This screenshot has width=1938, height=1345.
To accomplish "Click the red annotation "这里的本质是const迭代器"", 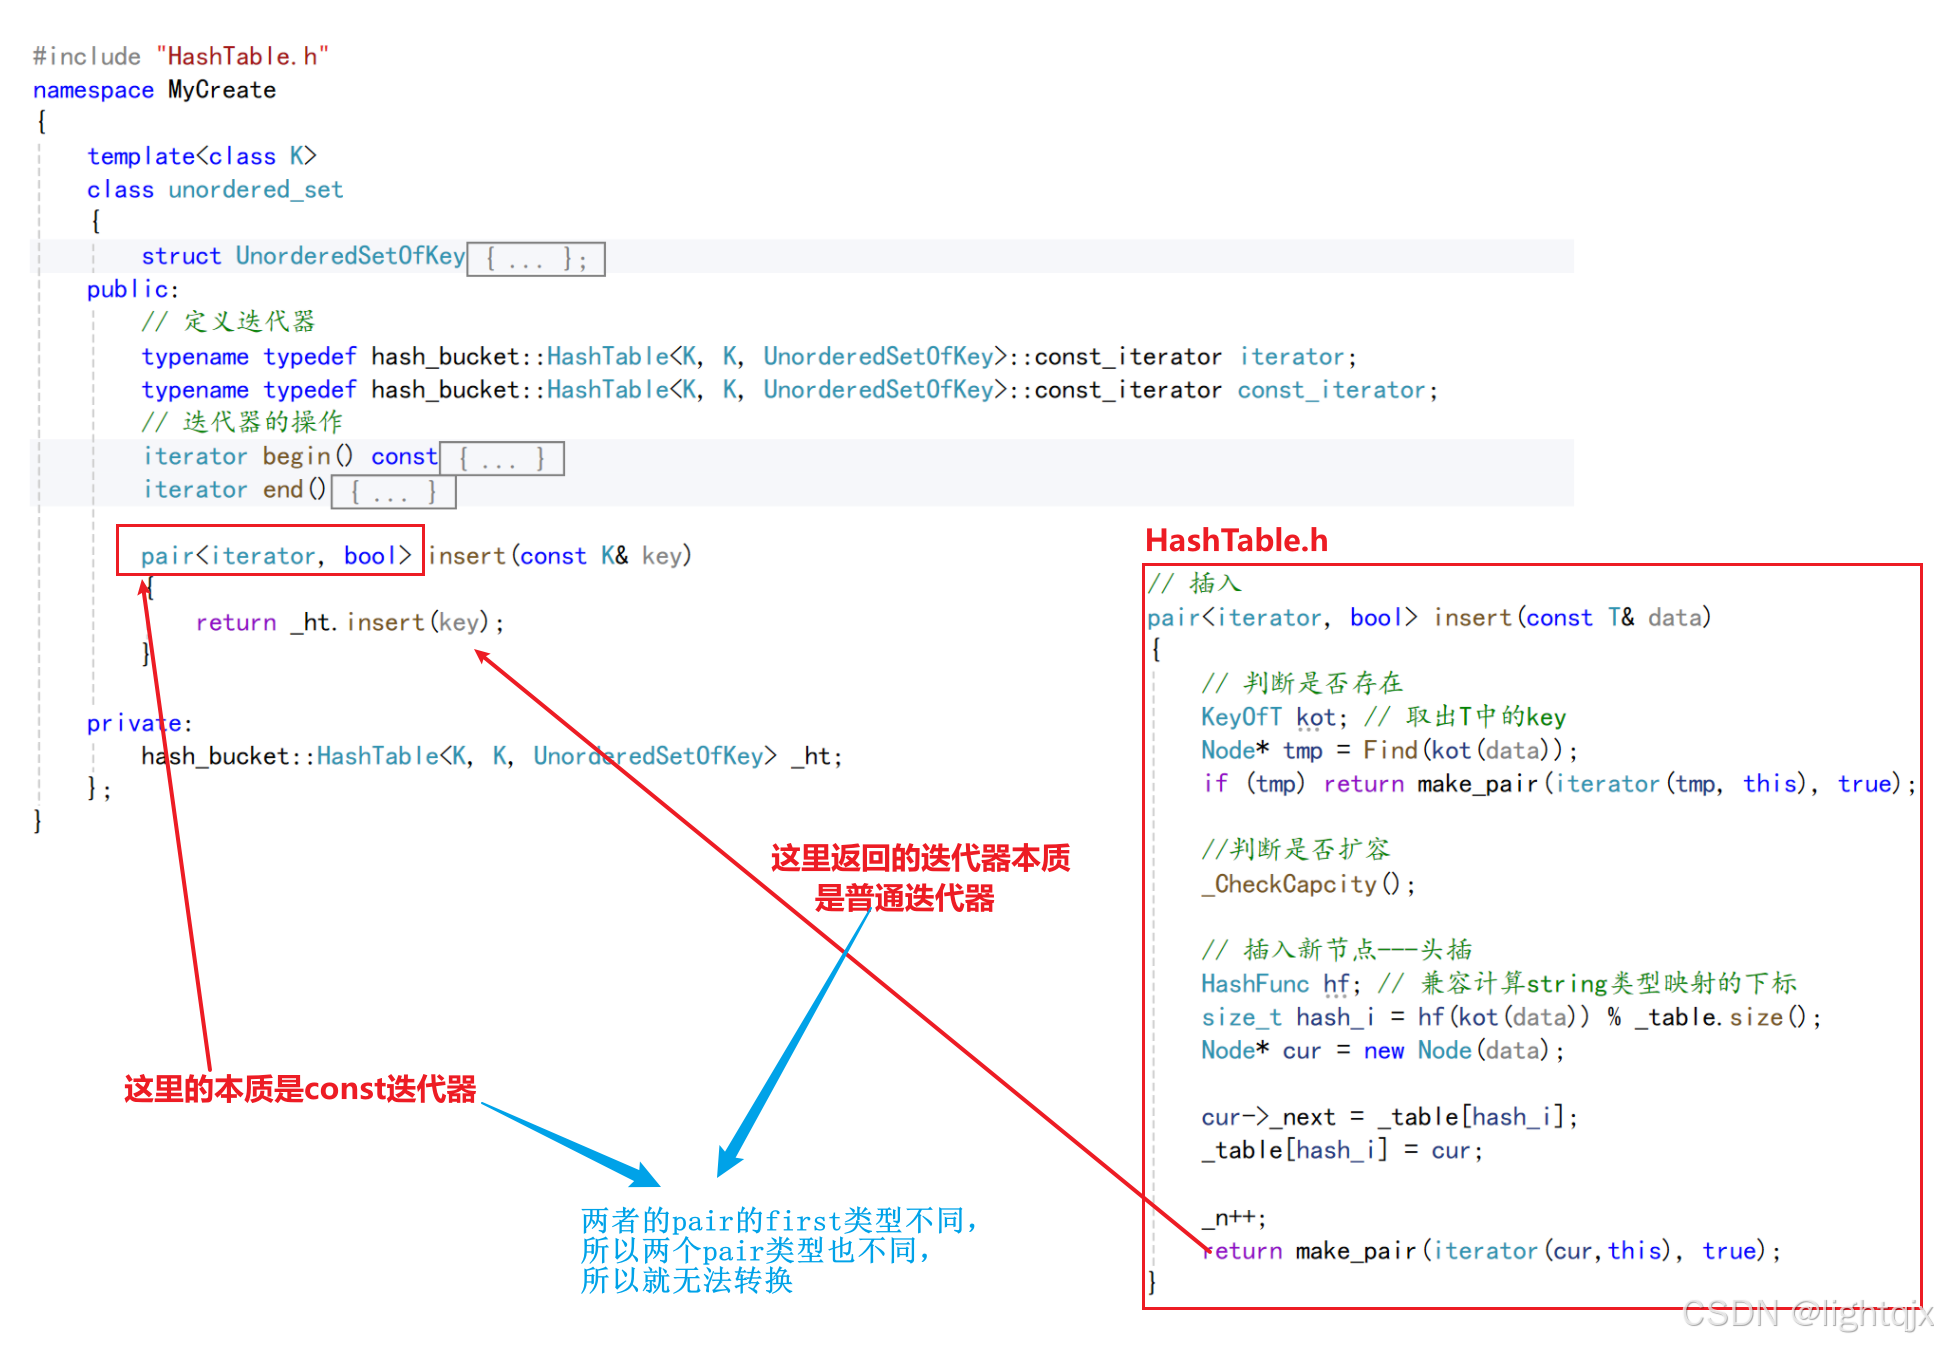I will pyautogui.click(x=300, y=1088).
